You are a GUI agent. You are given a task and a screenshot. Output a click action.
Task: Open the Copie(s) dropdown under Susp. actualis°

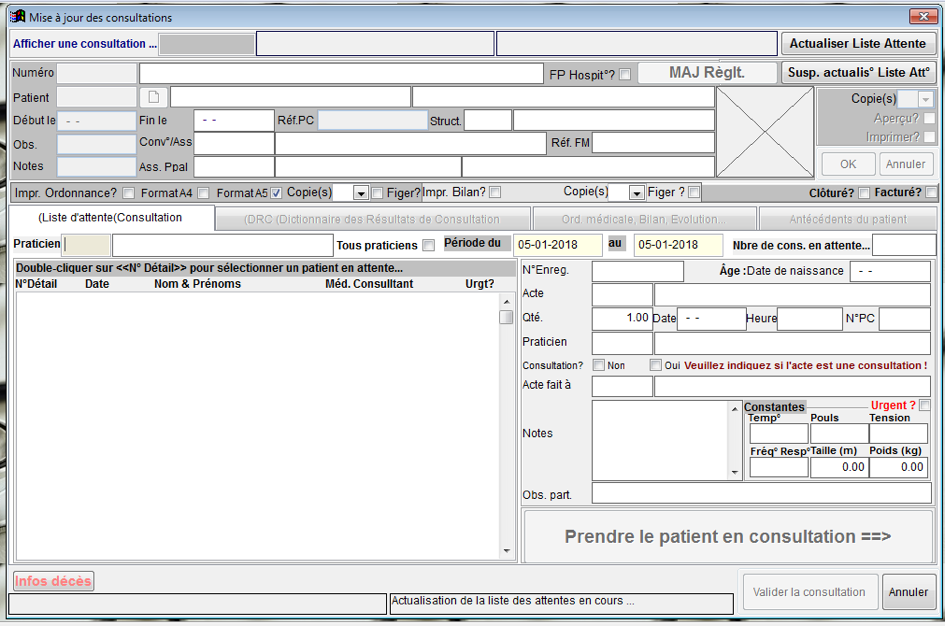[925, 99]
